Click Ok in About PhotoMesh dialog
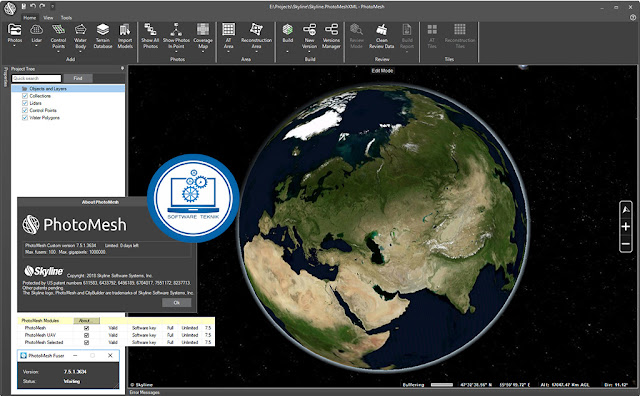Viewport: 640px width, 396px height. [x=177, y=303]
